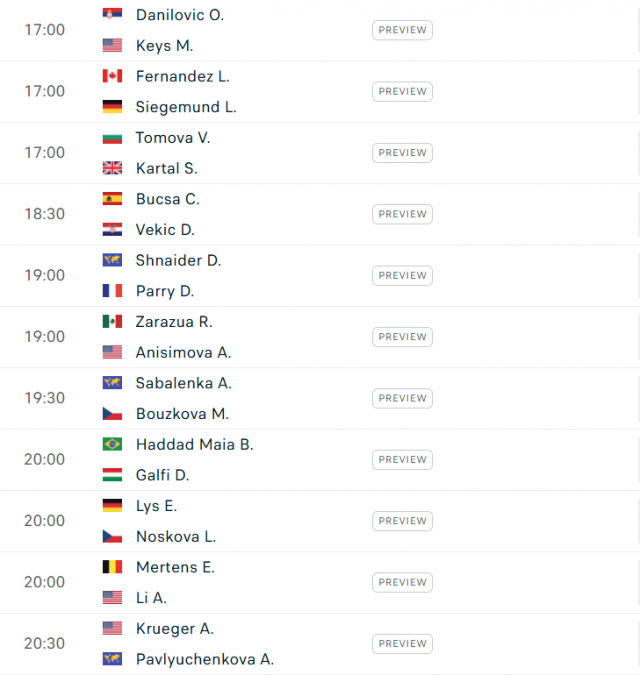The width and height of the screenshot is (640, 675).
Task: Click the Spanish flag beside Bucsa C.
Action: [x=112, y=199]
